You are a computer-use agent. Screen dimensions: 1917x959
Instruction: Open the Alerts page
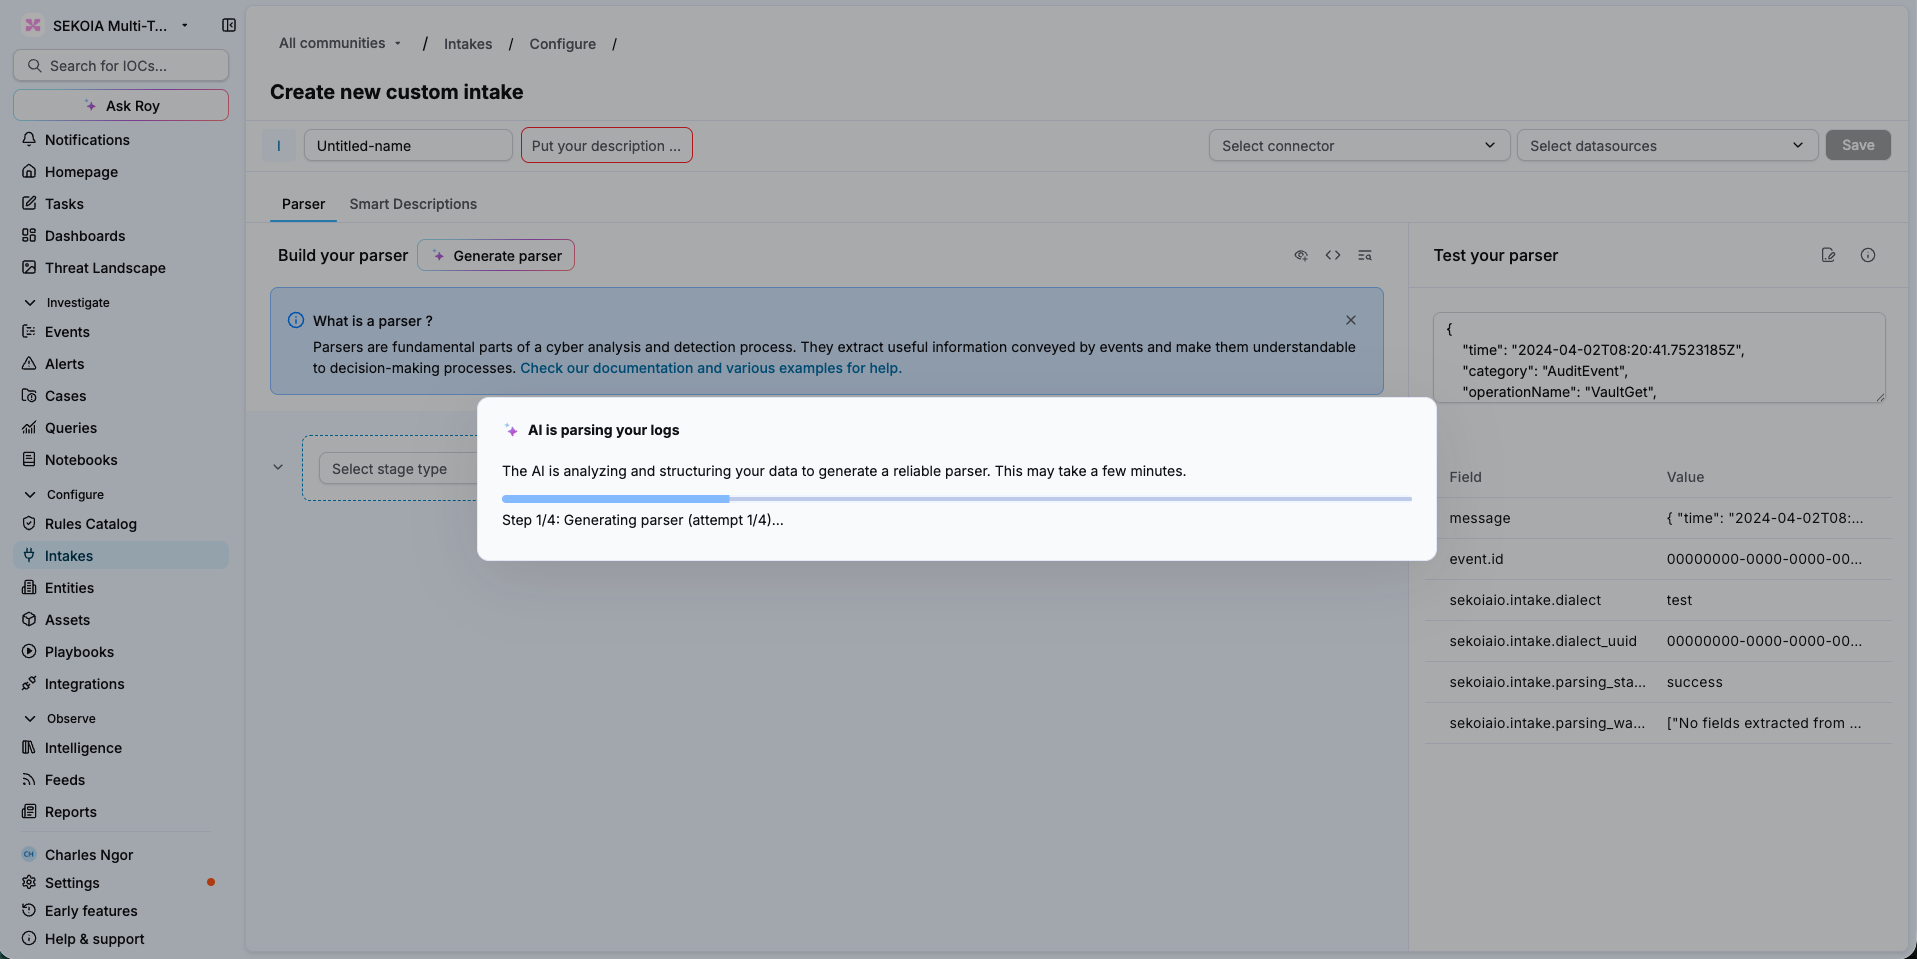click(64, 364)
